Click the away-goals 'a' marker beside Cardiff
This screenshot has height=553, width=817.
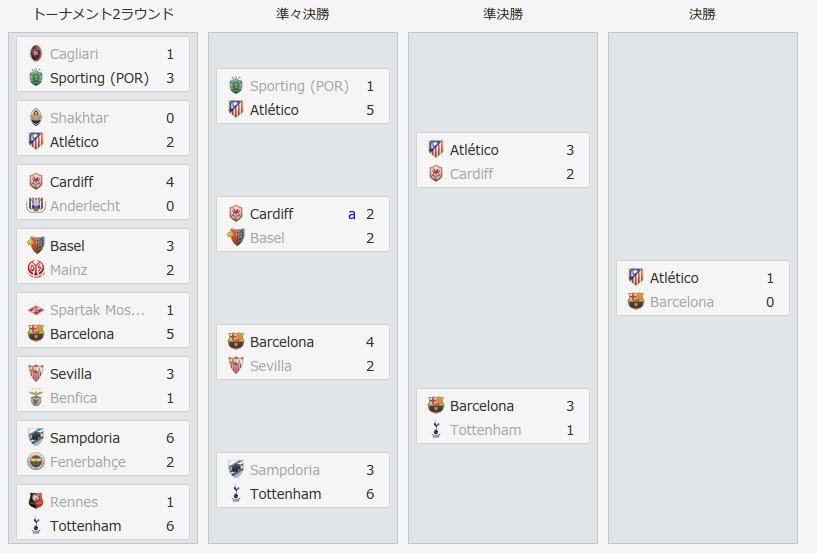click(352, 214)
